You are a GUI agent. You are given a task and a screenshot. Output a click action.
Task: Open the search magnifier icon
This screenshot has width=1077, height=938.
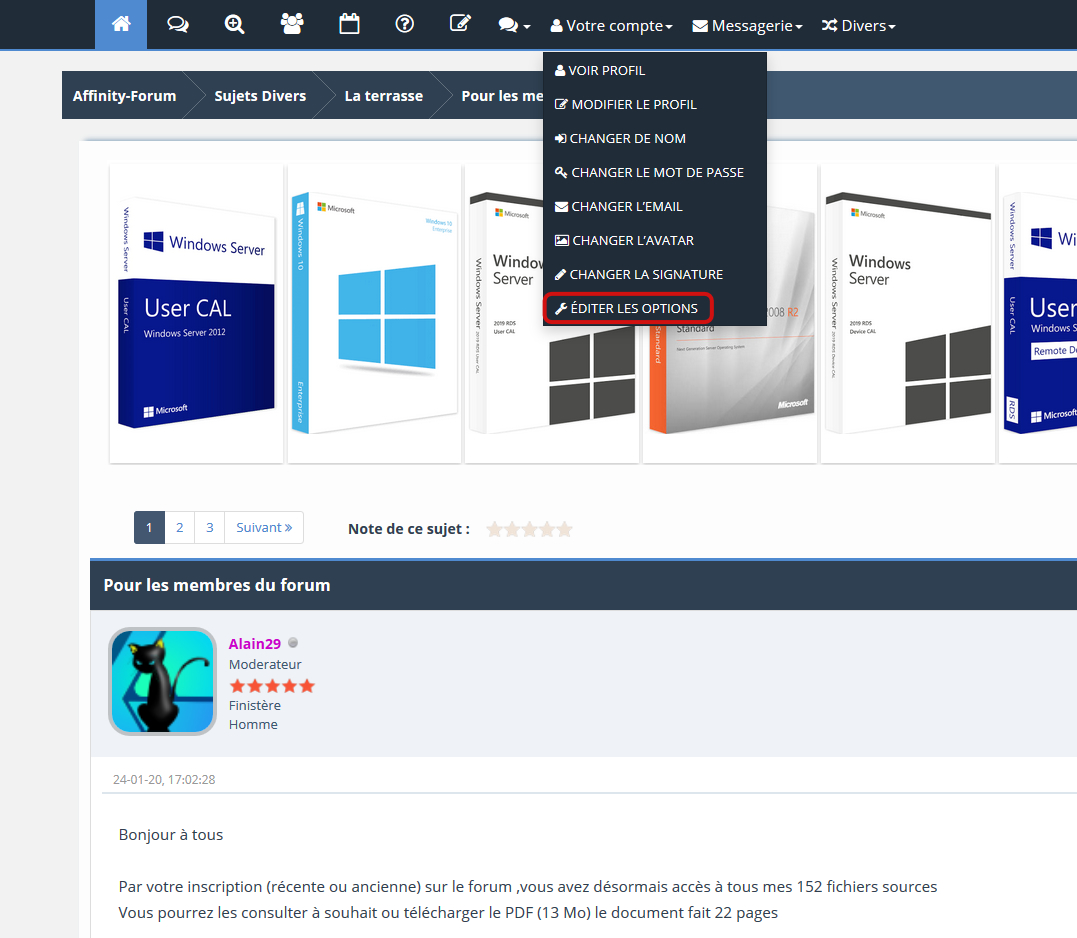click(234, 25)
